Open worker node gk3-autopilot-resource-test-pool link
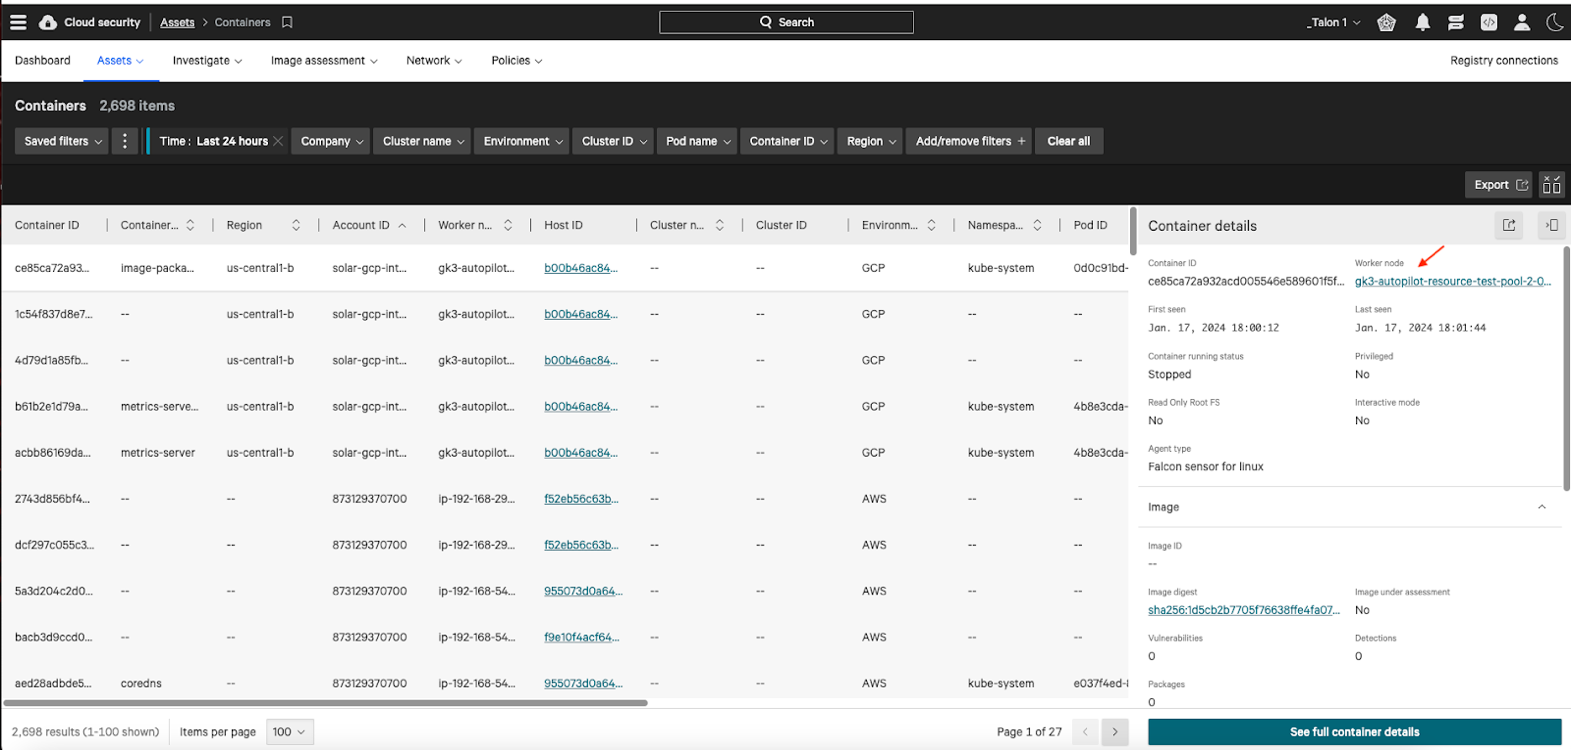The image size is (1571, 750). click(x=1452, y=282)
